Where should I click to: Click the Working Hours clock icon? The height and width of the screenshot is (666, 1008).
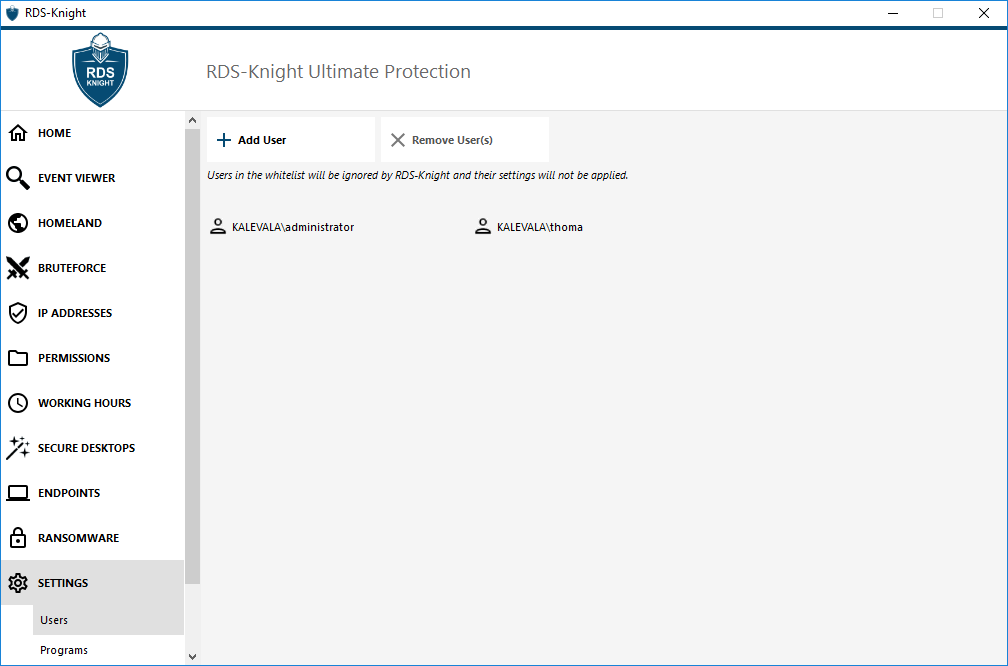coord(18,403)
